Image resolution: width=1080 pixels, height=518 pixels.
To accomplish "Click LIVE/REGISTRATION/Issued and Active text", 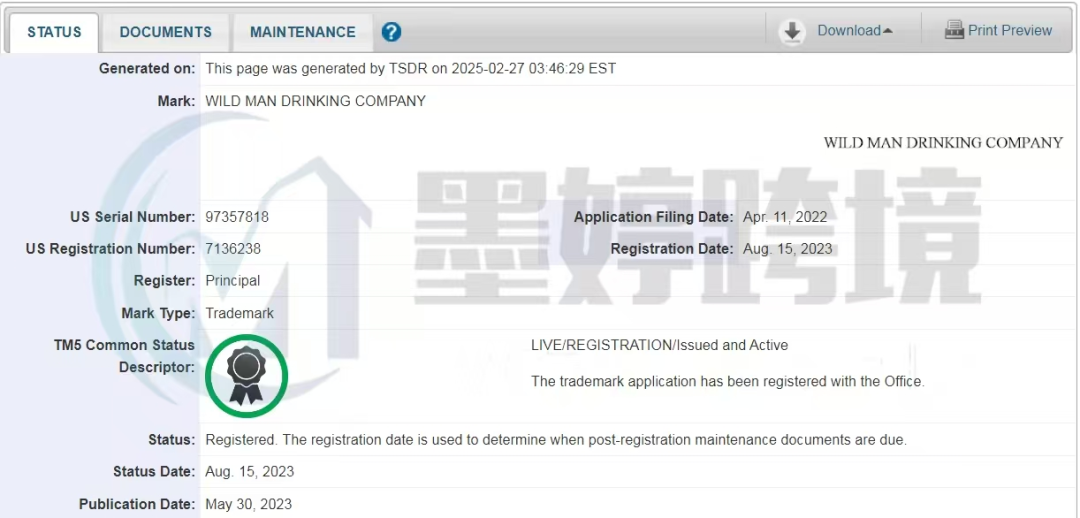I will tap(659, 345).
